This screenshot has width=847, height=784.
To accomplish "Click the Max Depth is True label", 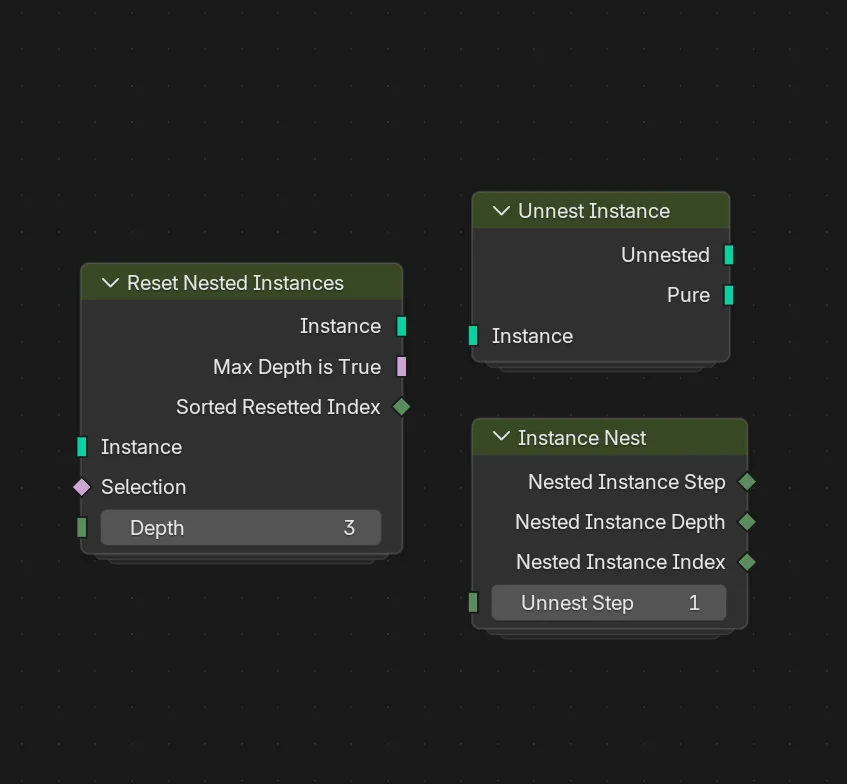I will point(297,367).
